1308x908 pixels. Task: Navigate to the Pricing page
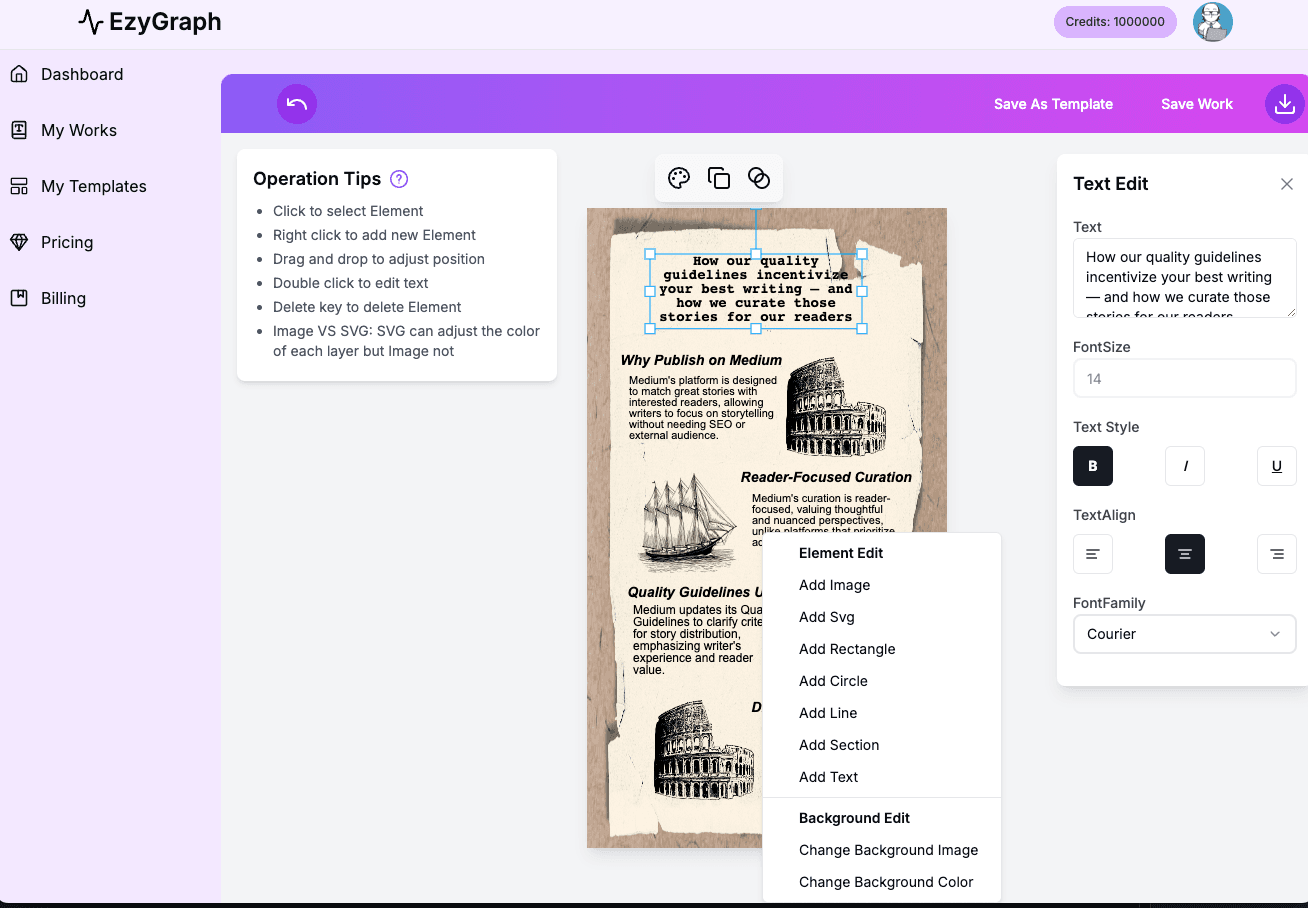click(x=67, y=242)
